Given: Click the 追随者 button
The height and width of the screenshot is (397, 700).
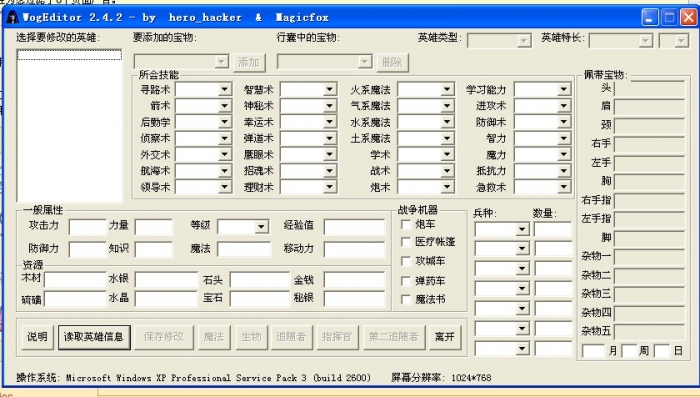Looking at the screenshot, I should [291, 337].
